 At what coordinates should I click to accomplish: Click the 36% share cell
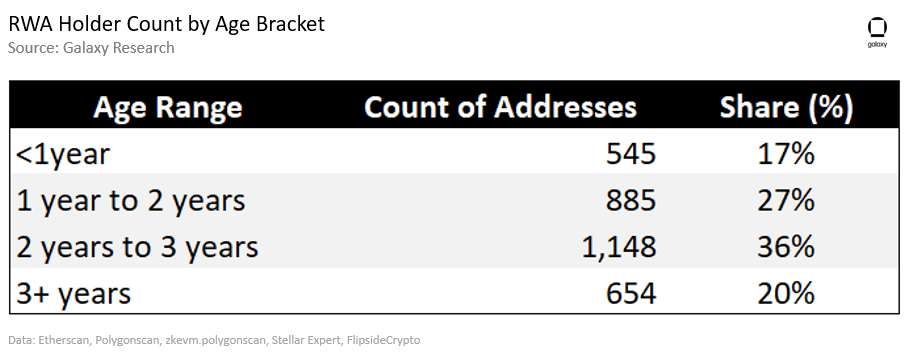click(786, 247)
